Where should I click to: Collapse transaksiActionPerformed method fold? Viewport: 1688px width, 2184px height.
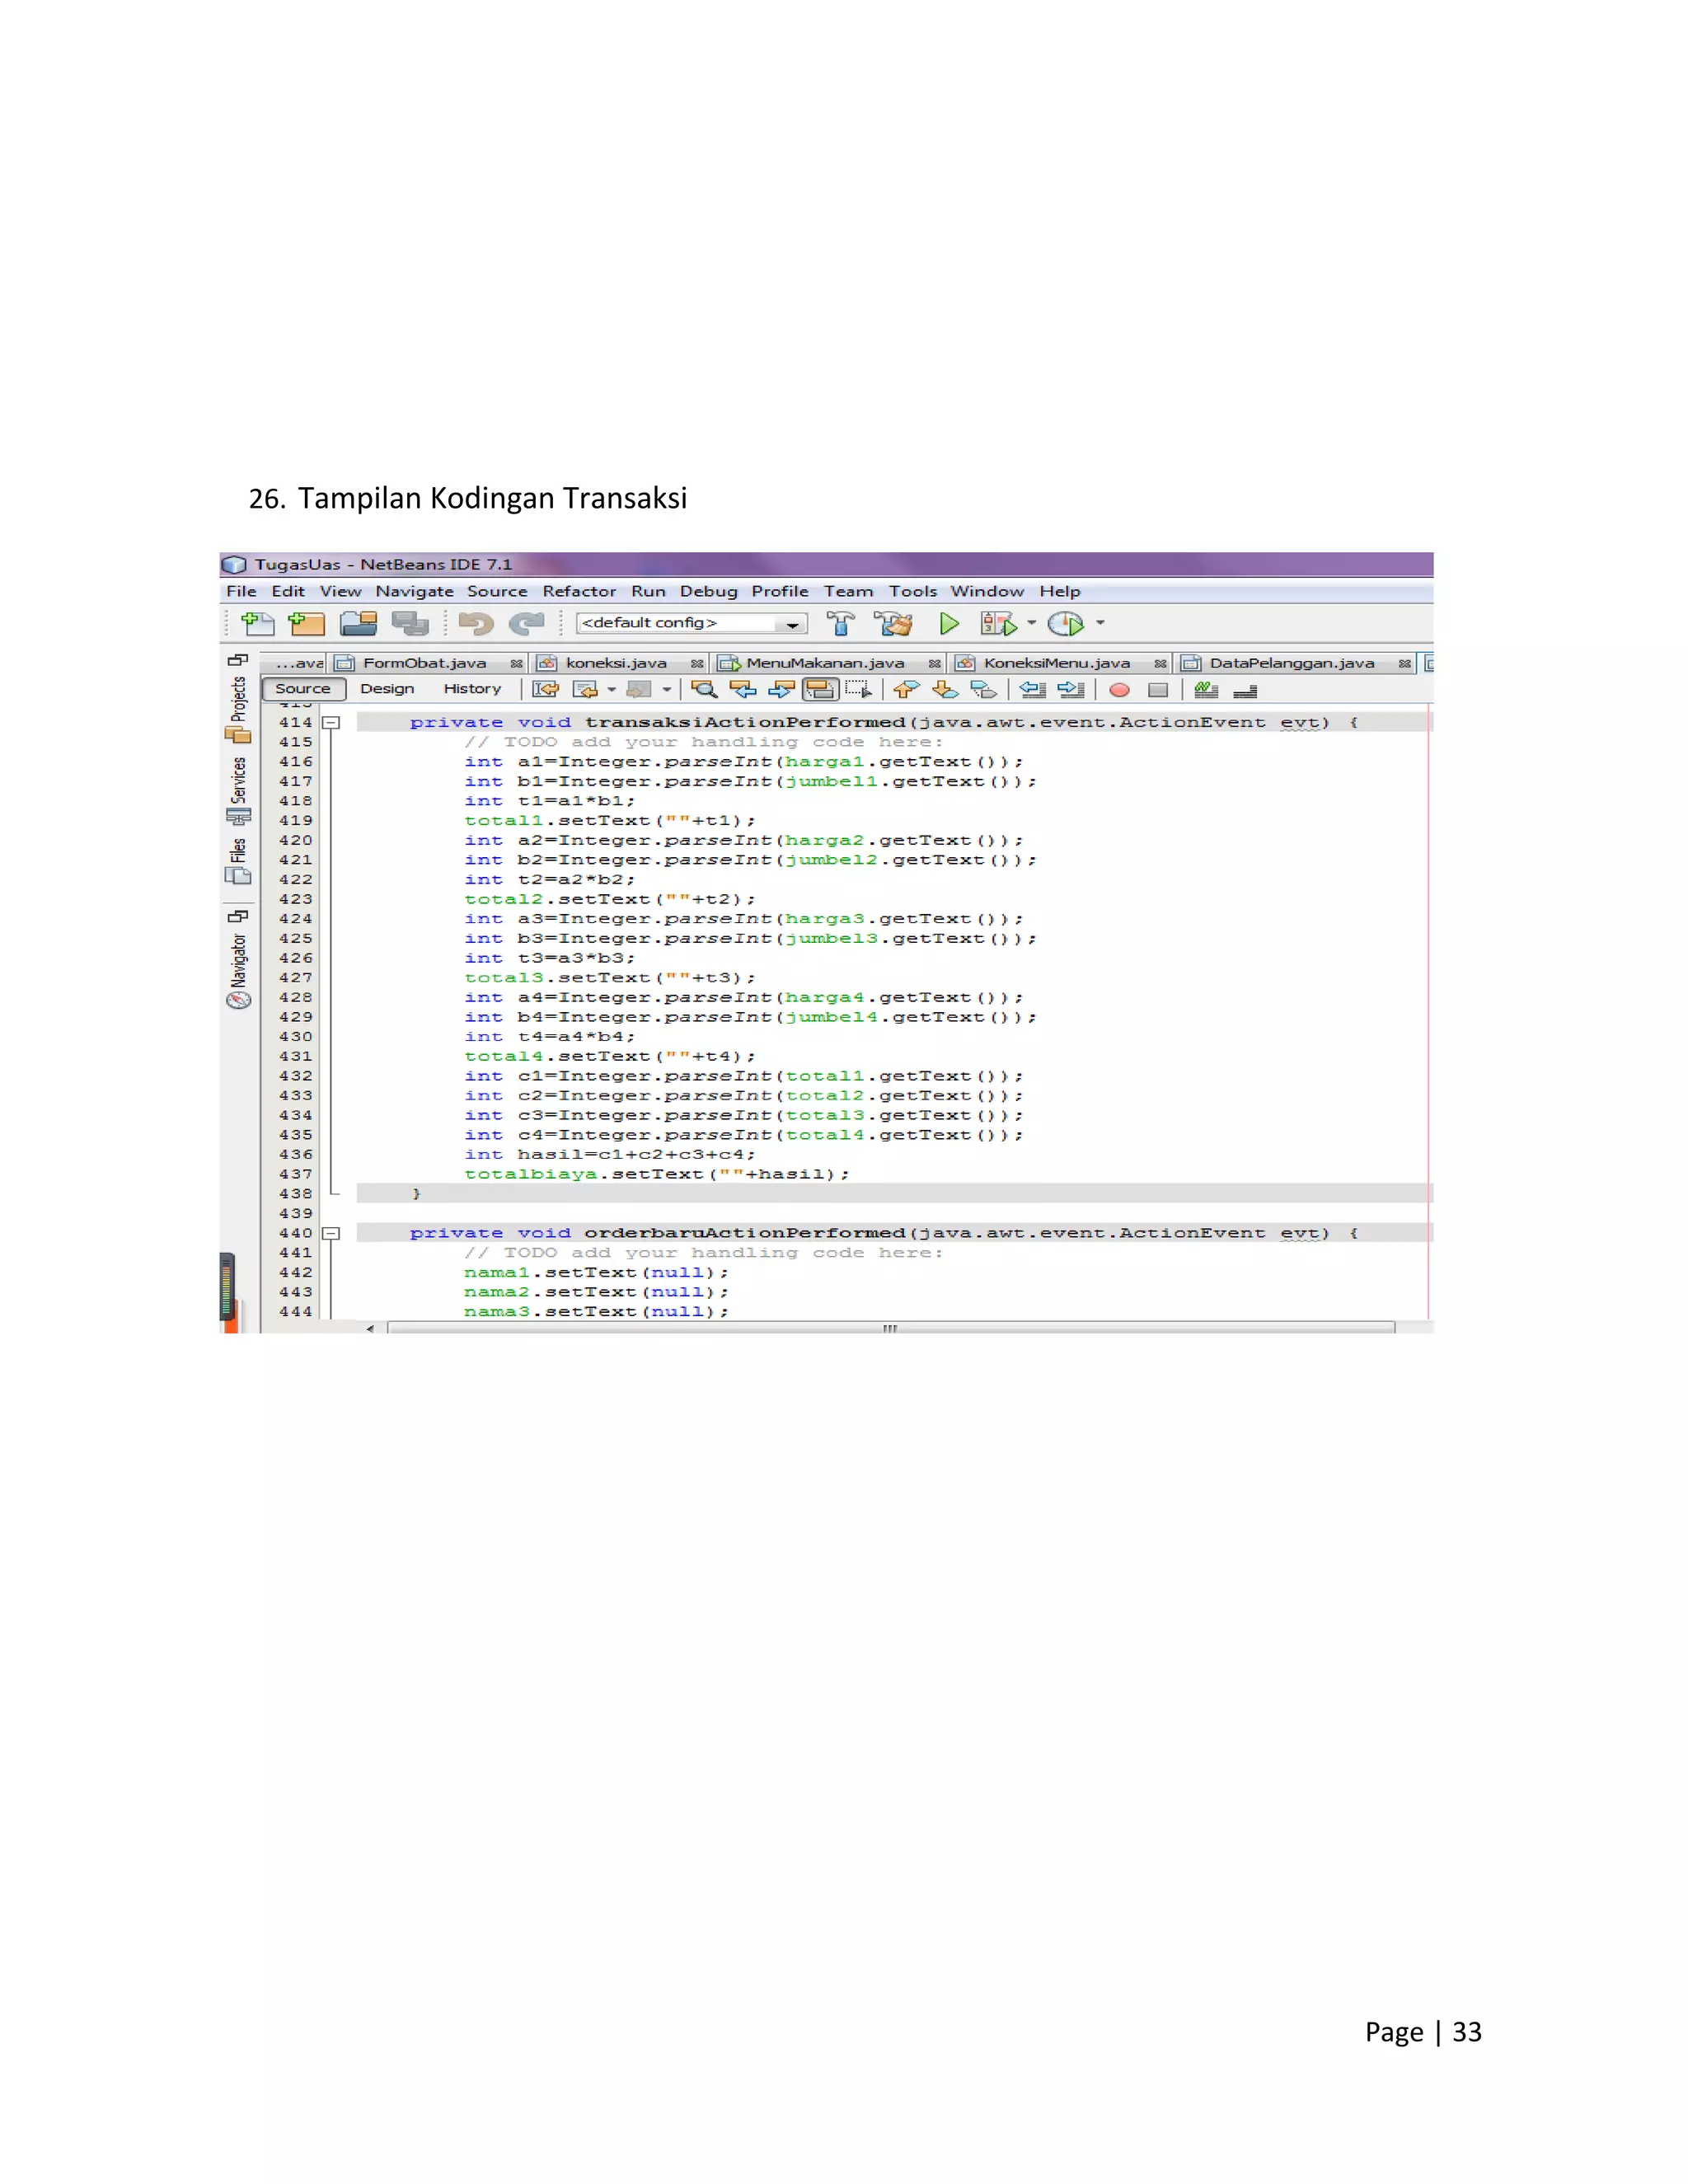point(331,722)
